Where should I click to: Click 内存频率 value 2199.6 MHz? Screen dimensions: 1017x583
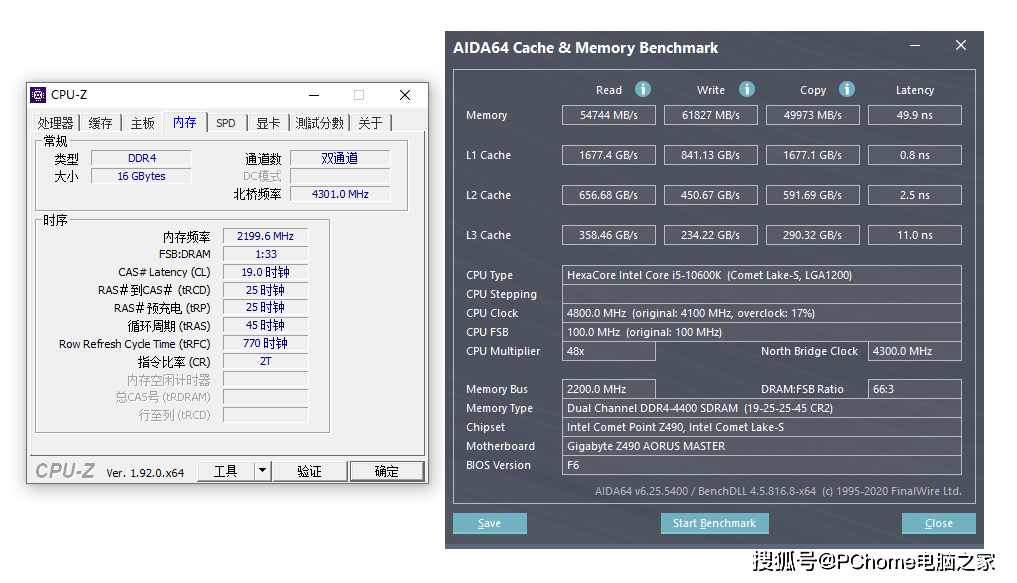(265, 236)
